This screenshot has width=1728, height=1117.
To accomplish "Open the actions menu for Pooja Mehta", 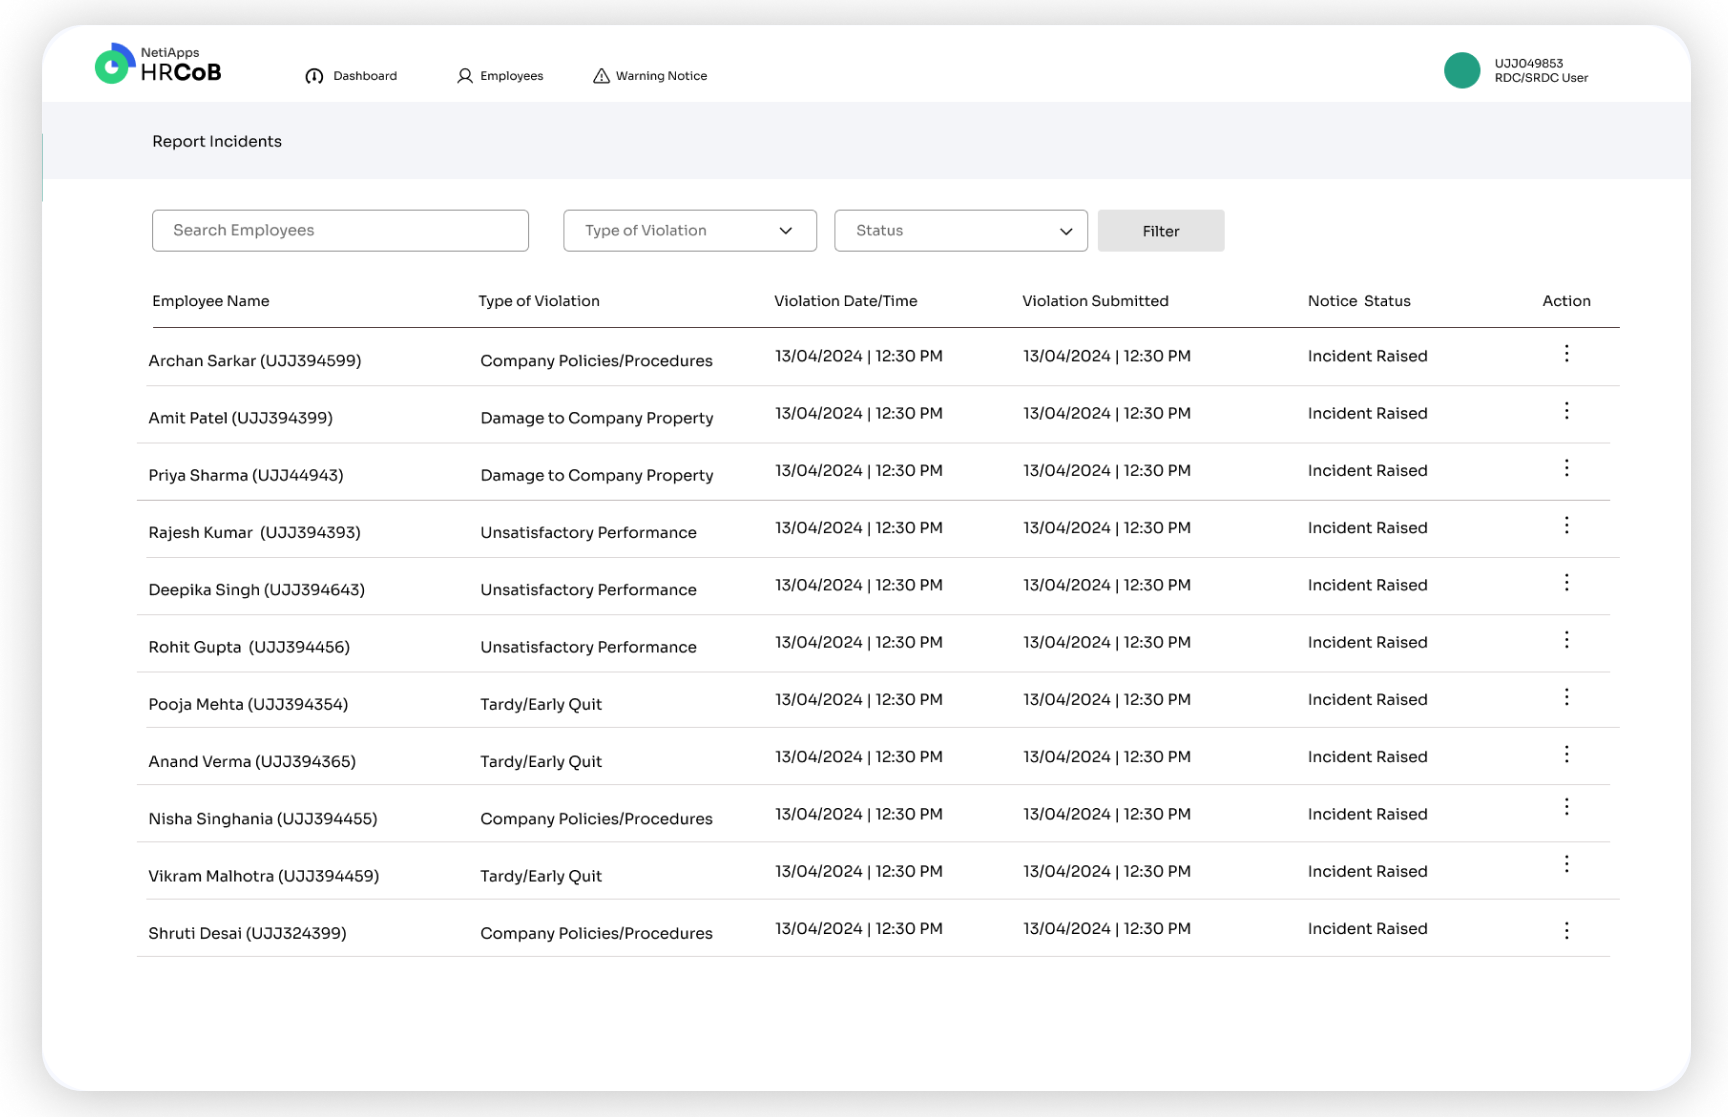I will 1566,697.
